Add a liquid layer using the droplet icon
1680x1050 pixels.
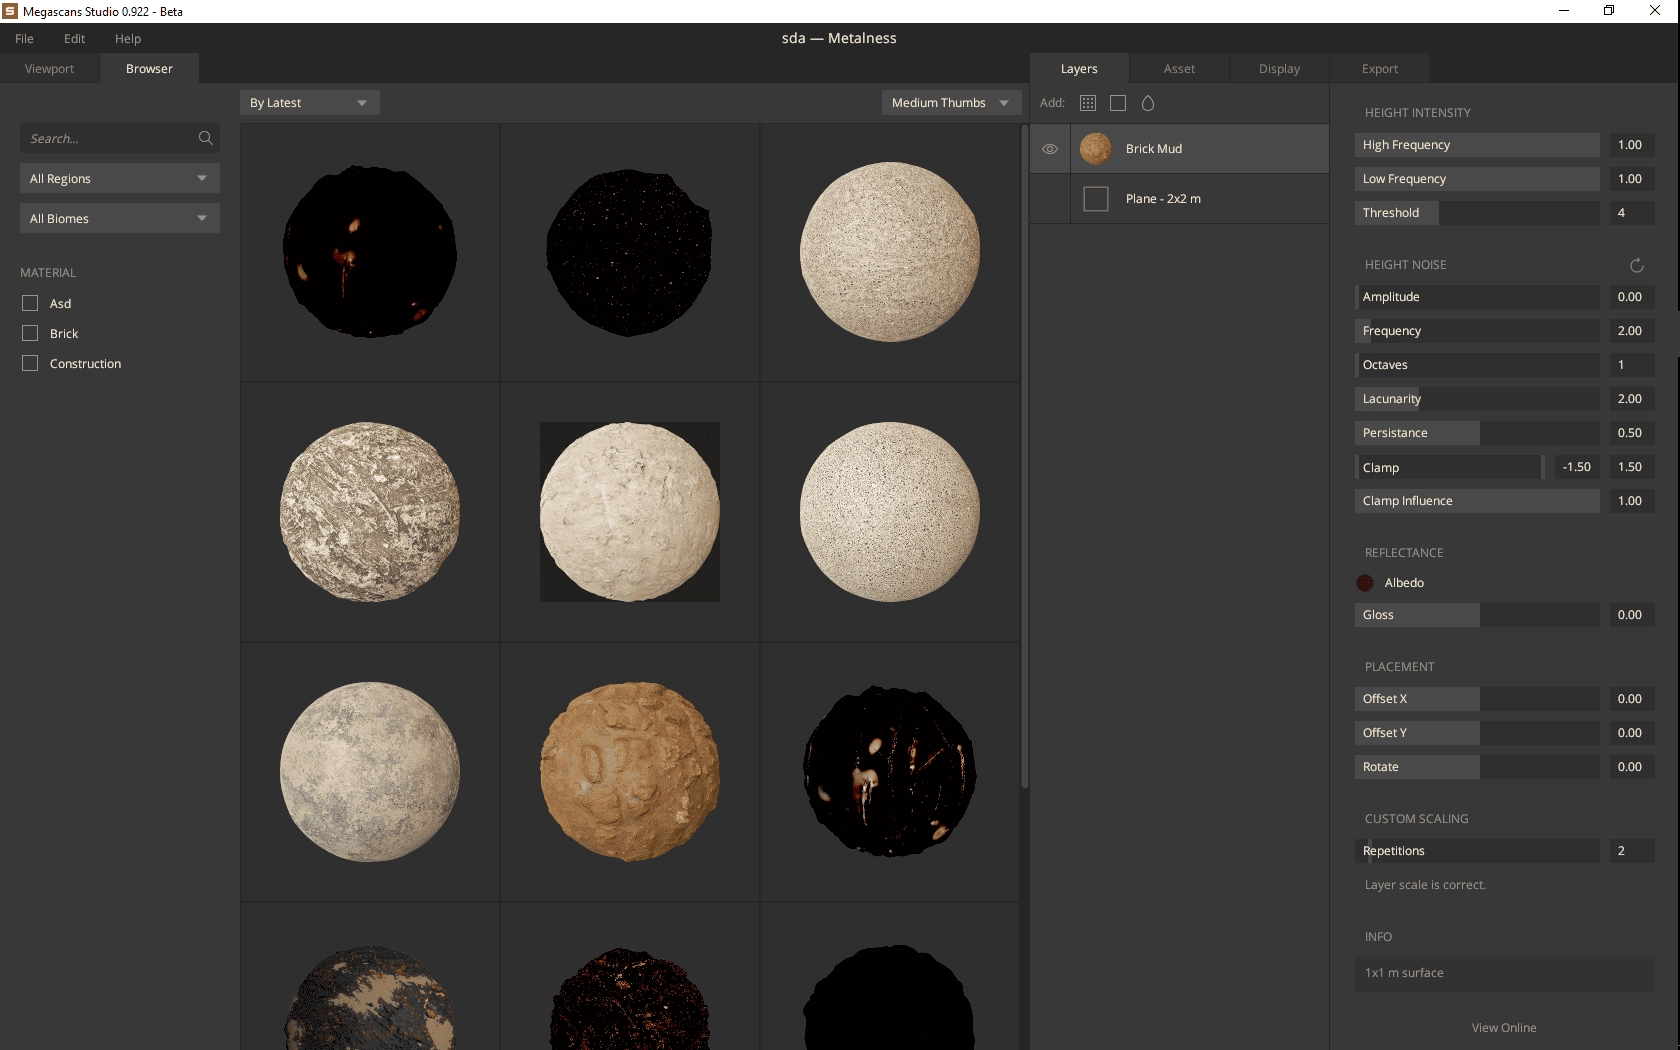pos(1148,103)
